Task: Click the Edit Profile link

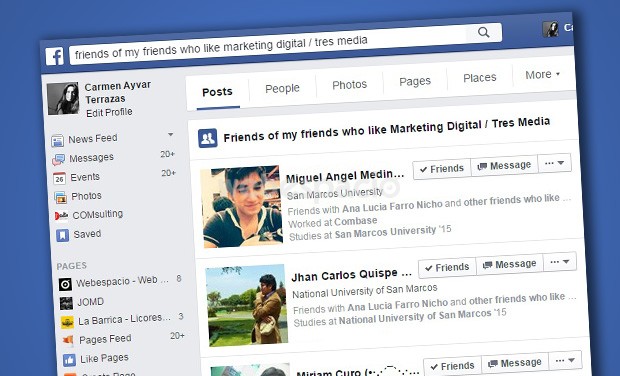Action: point(109,113)
